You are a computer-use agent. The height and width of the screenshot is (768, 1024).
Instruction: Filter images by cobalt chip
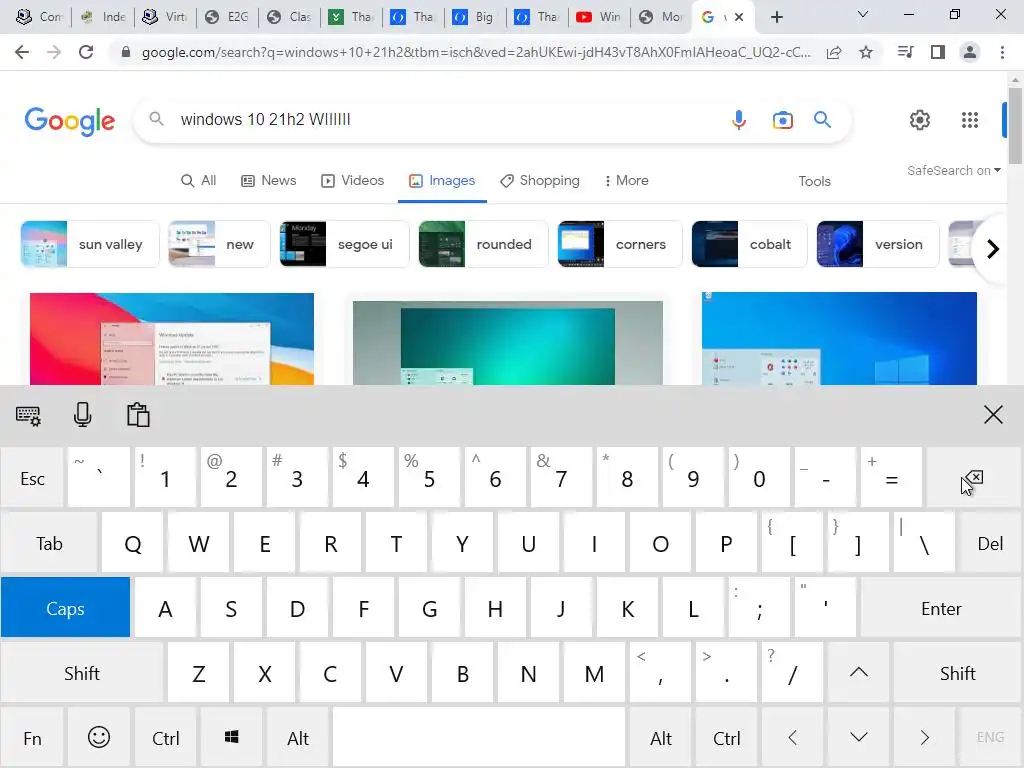pyautogui.click(x=749, y=244)
